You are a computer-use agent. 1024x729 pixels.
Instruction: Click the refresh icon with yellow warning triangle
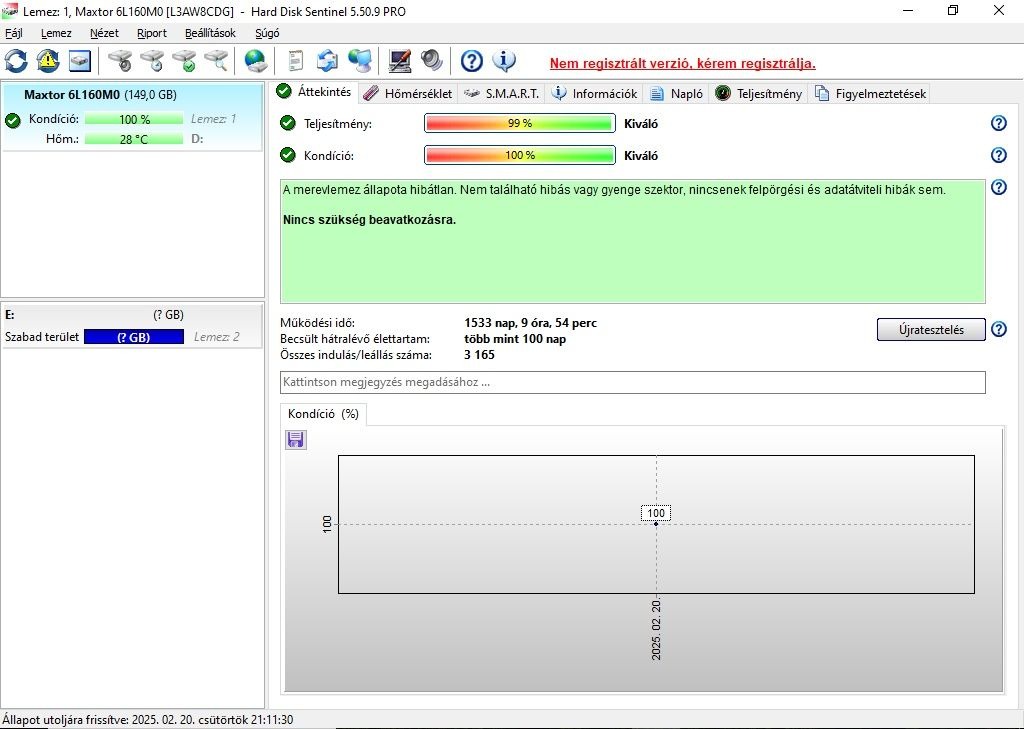tap(48, 61)
